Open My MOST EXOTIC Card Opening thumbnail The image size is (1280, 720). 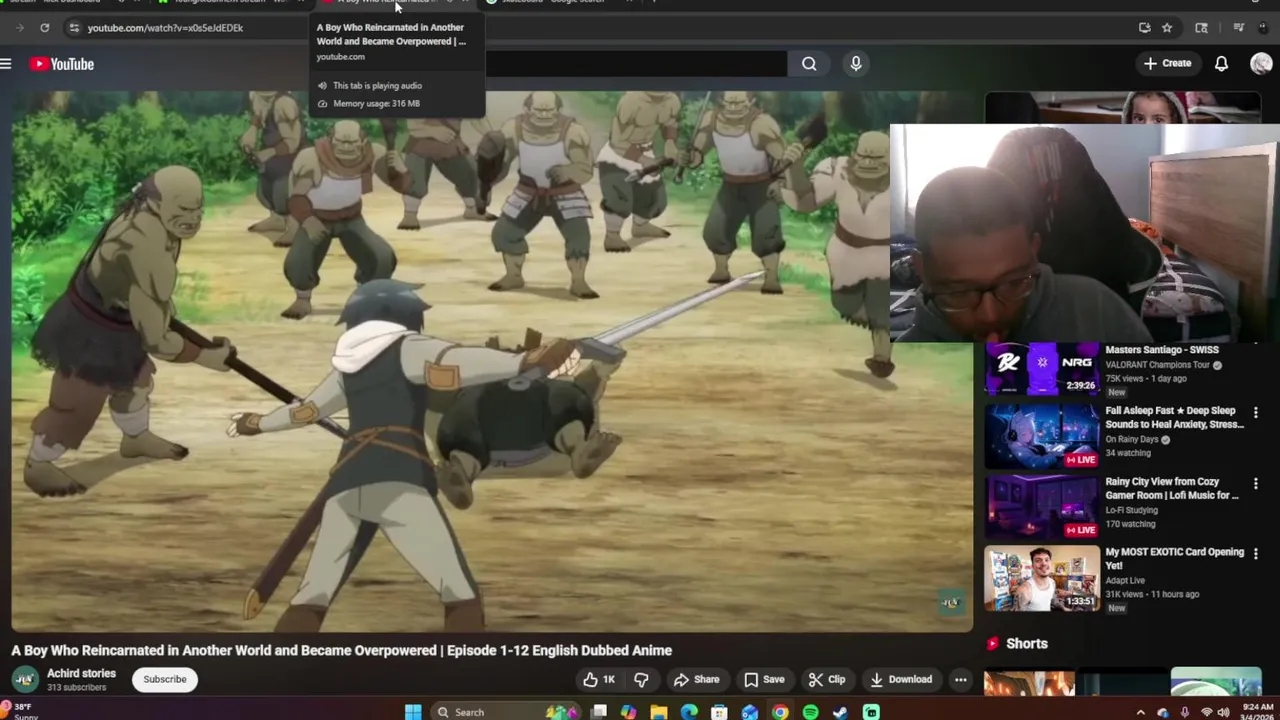tap(1042, 577)
